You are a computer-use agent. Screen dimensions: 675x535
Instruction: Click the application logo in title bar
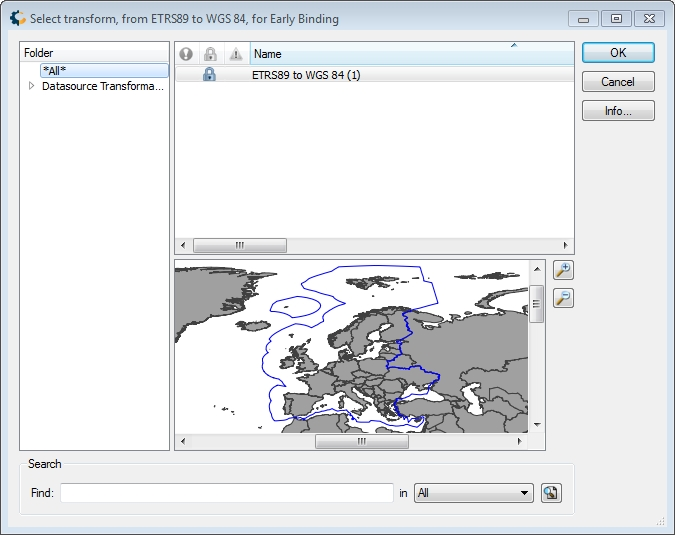[x=18, y=19]
